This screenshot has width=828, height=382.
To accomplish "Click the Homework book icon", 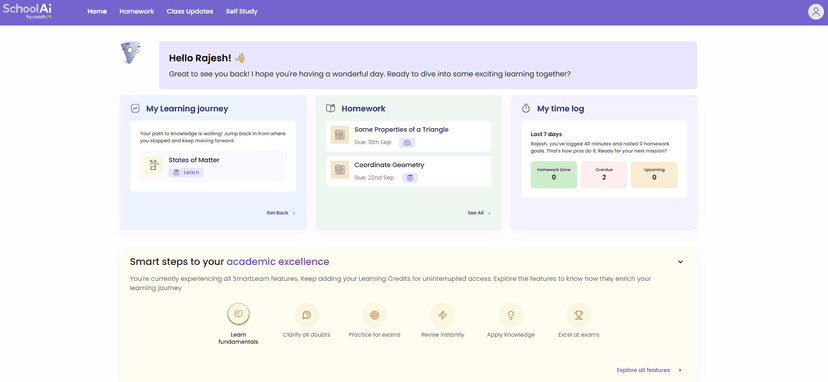I will (x=331, y=108).
